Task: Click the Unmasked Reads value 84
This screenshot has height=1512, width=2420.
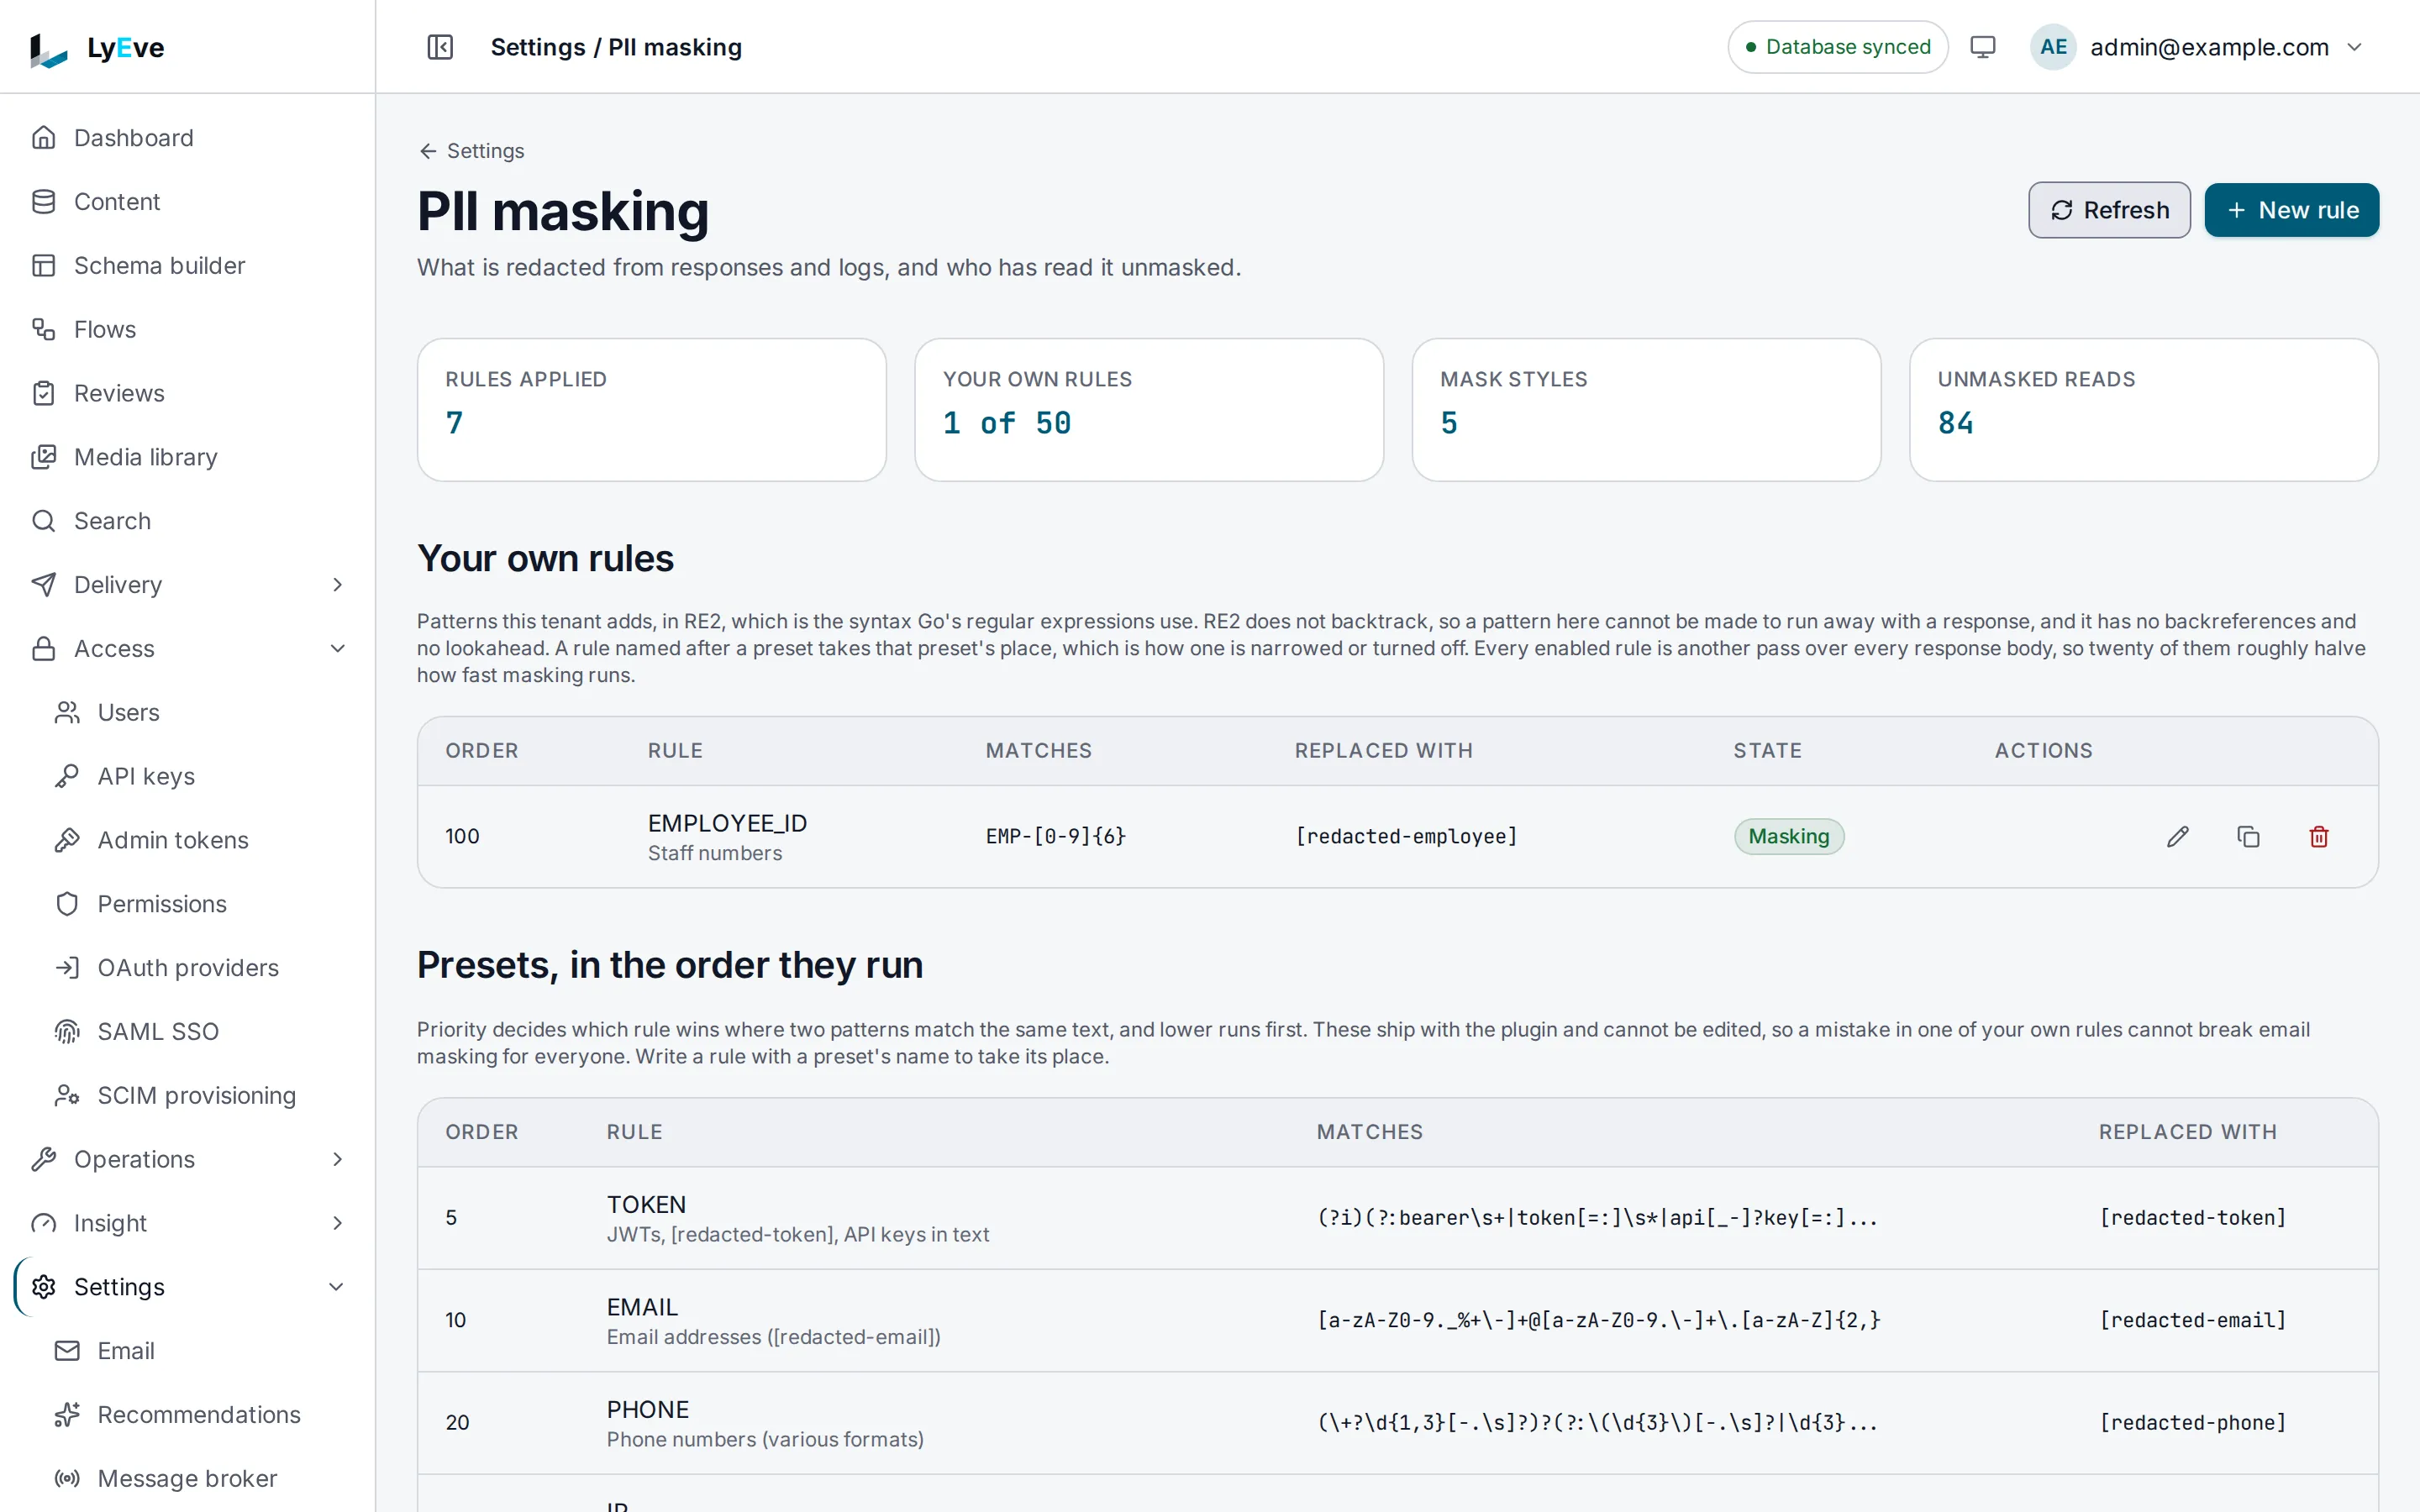Action: point(1955,424)
